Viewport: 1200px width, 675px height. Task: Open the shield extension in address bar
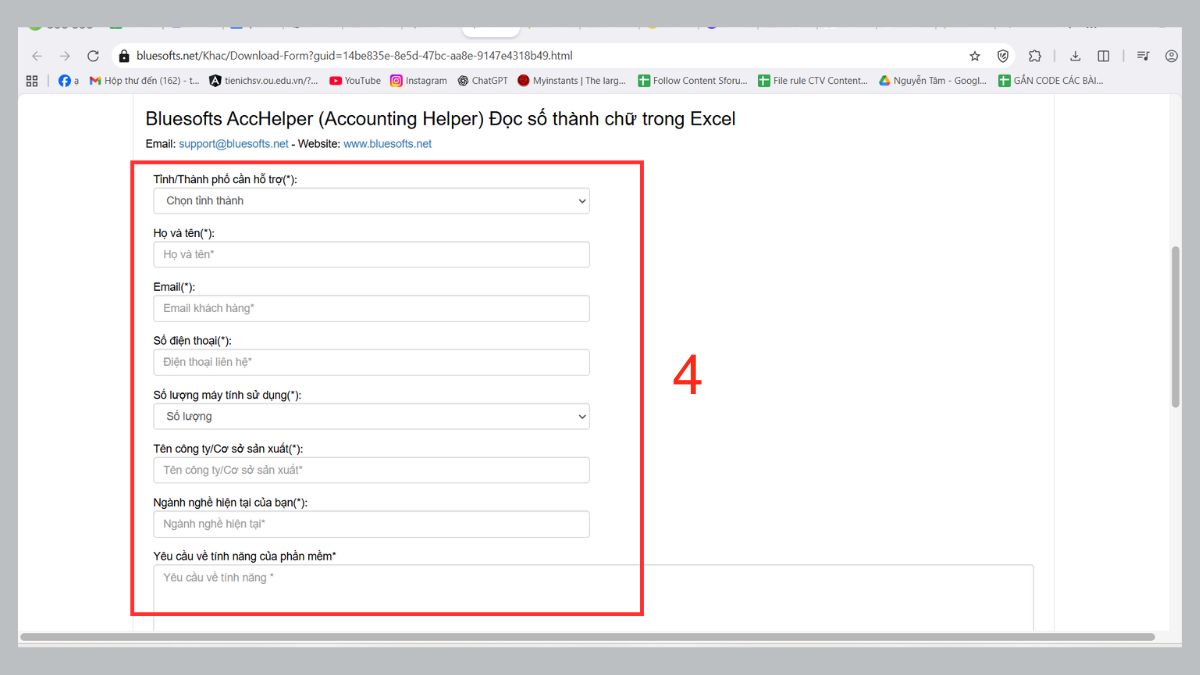pyautogui.click(x=1003, y=56)
